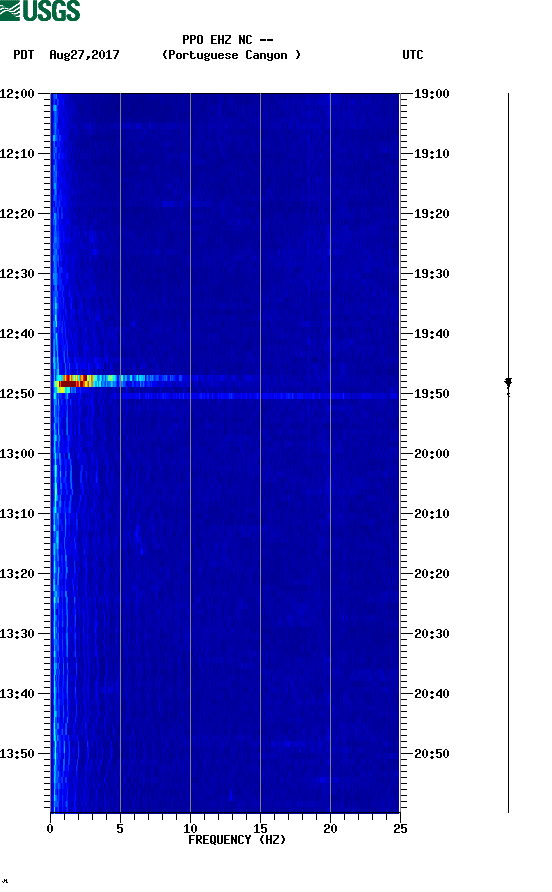Click the '10' frequency axis label
552x892 pixels.
[x=190, y=829]
